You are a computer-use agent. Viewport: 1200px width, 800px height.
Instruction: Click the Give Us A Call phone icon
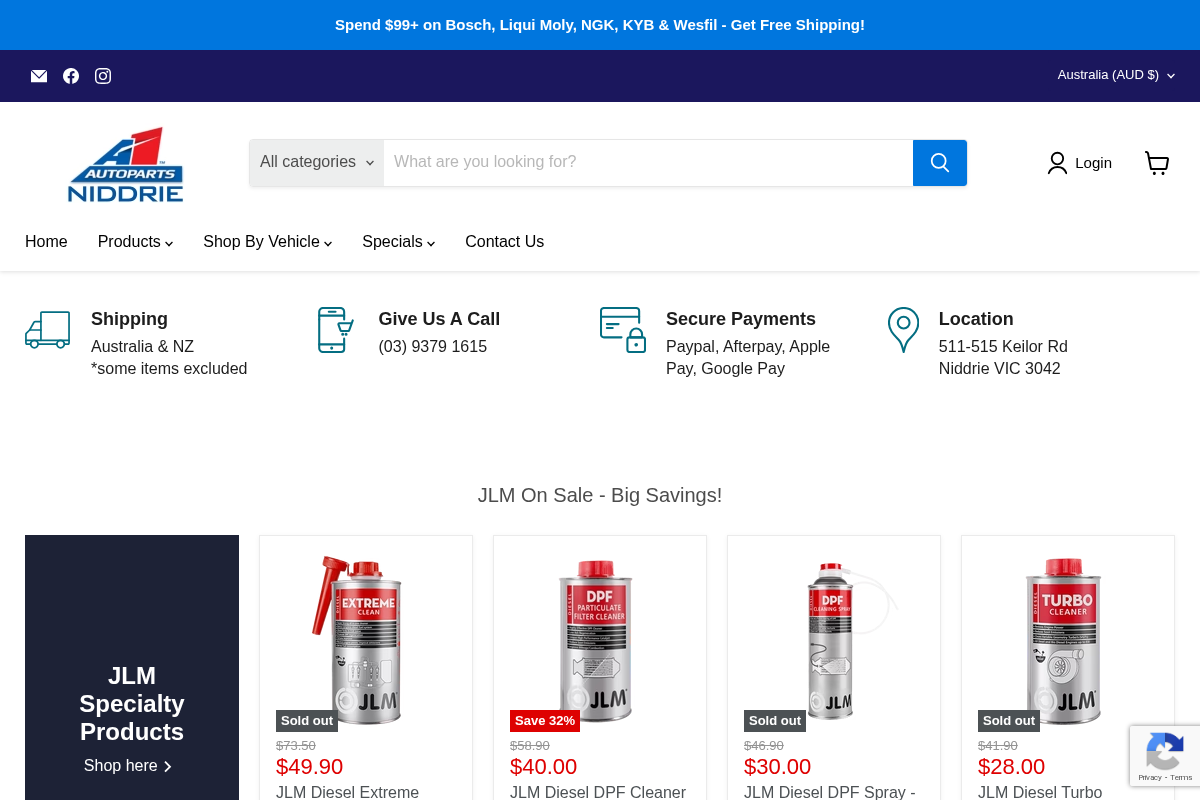pyautogui.click(x=335, y=329)
